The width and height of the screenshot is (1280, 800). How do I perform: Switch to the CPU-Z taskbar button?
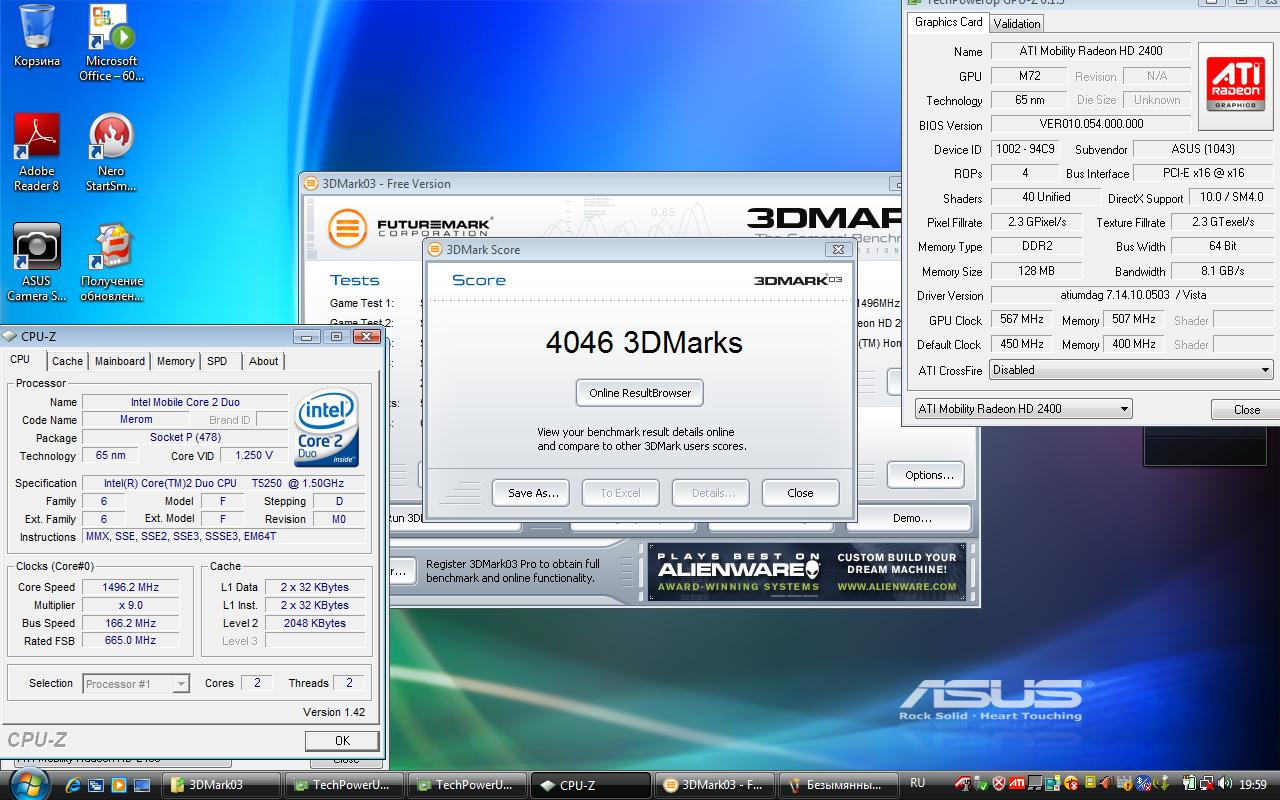click(591, 785)
